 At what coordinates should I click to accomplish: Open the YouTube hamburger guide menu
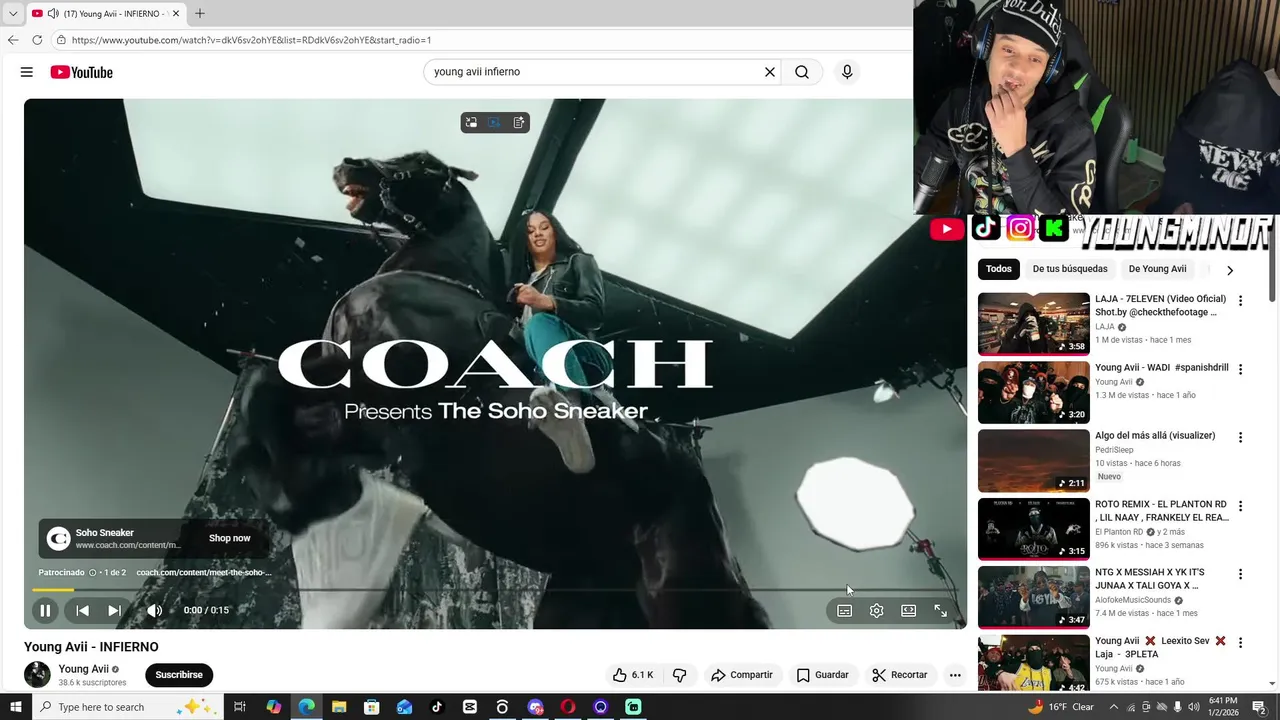click(x=27, y=72)
